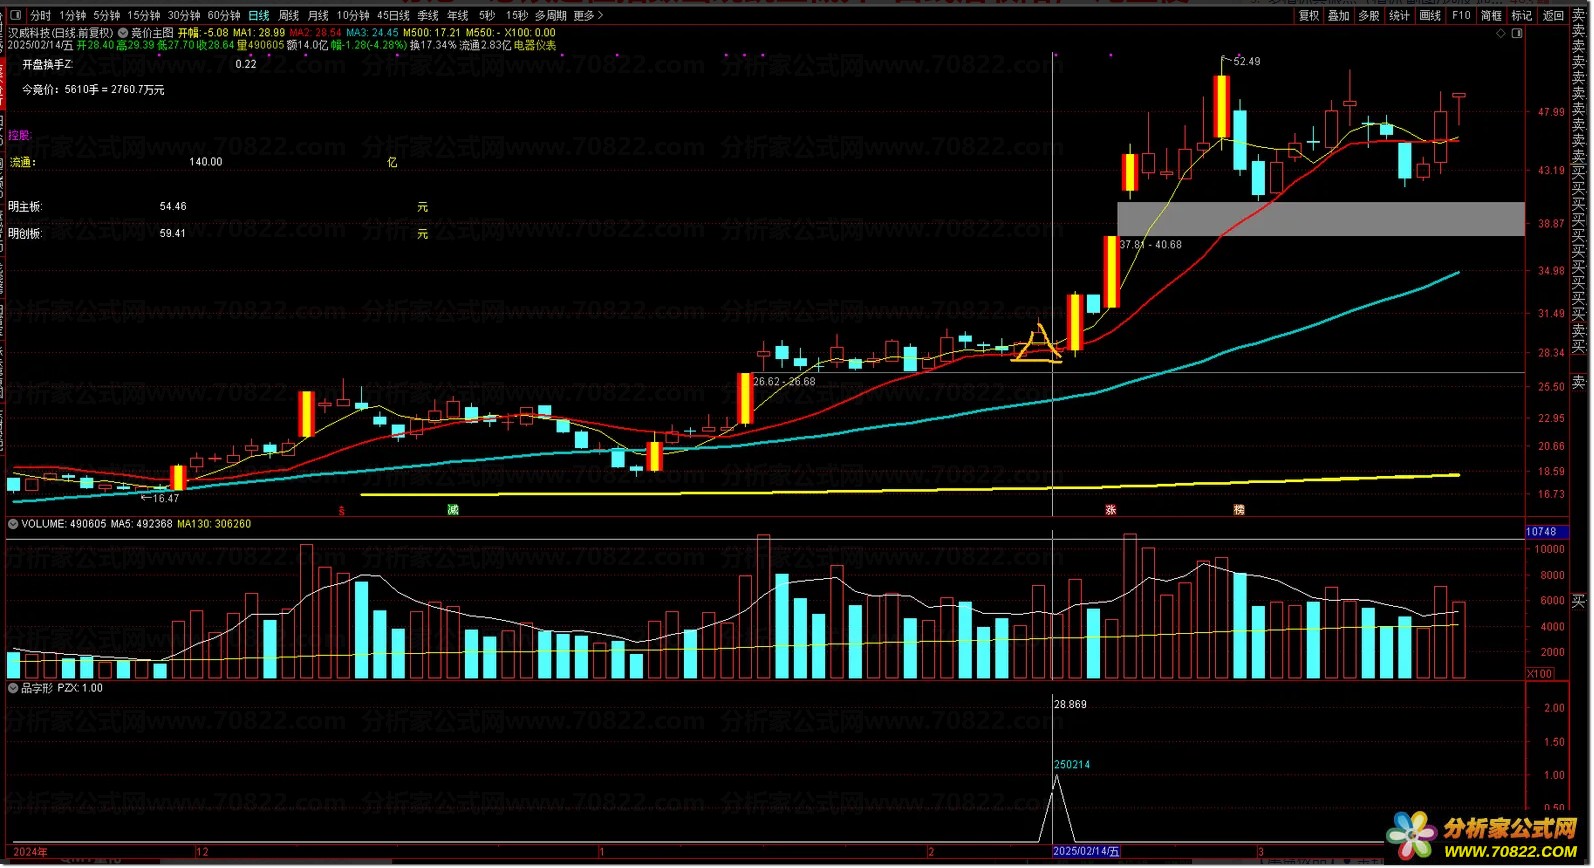
Task: Click the orange triangle pattern marker
Action: point(1038,344)
